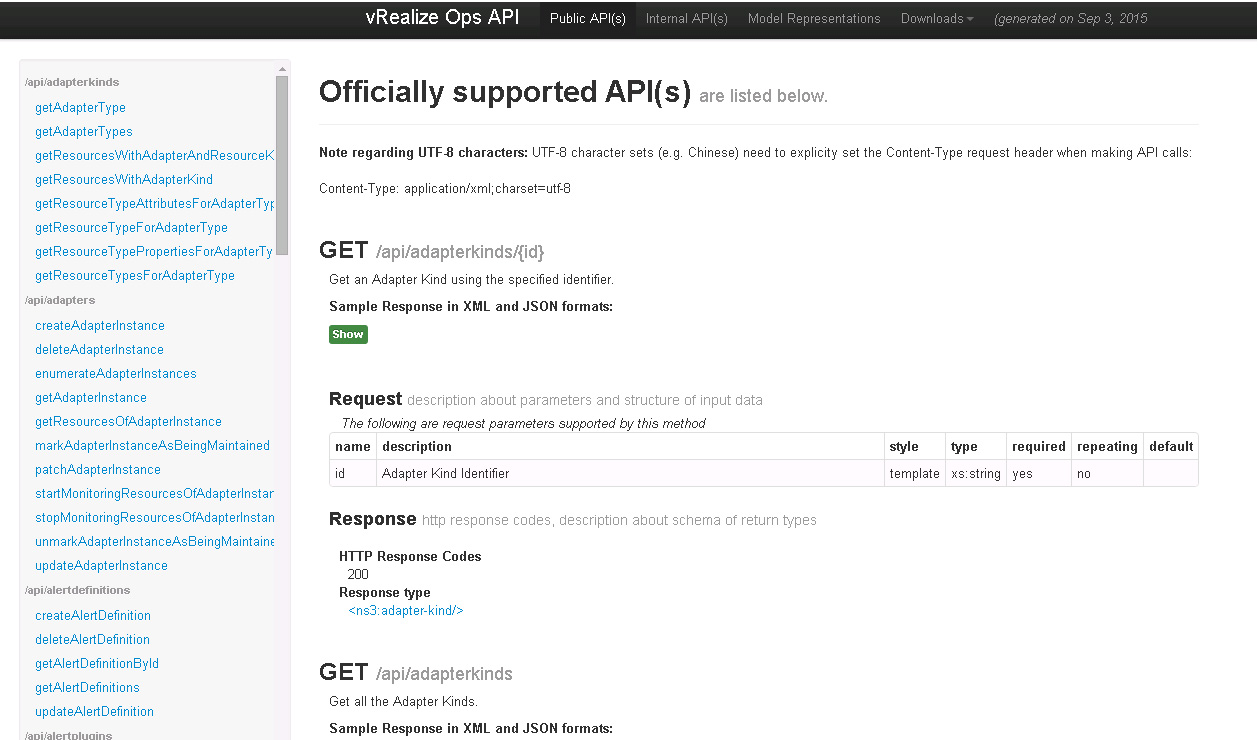The width and height of the screenshot is (1258, 740).
Task: Select getAlertDefinitionById in the sidebar
Action: (x=97, y=664)
